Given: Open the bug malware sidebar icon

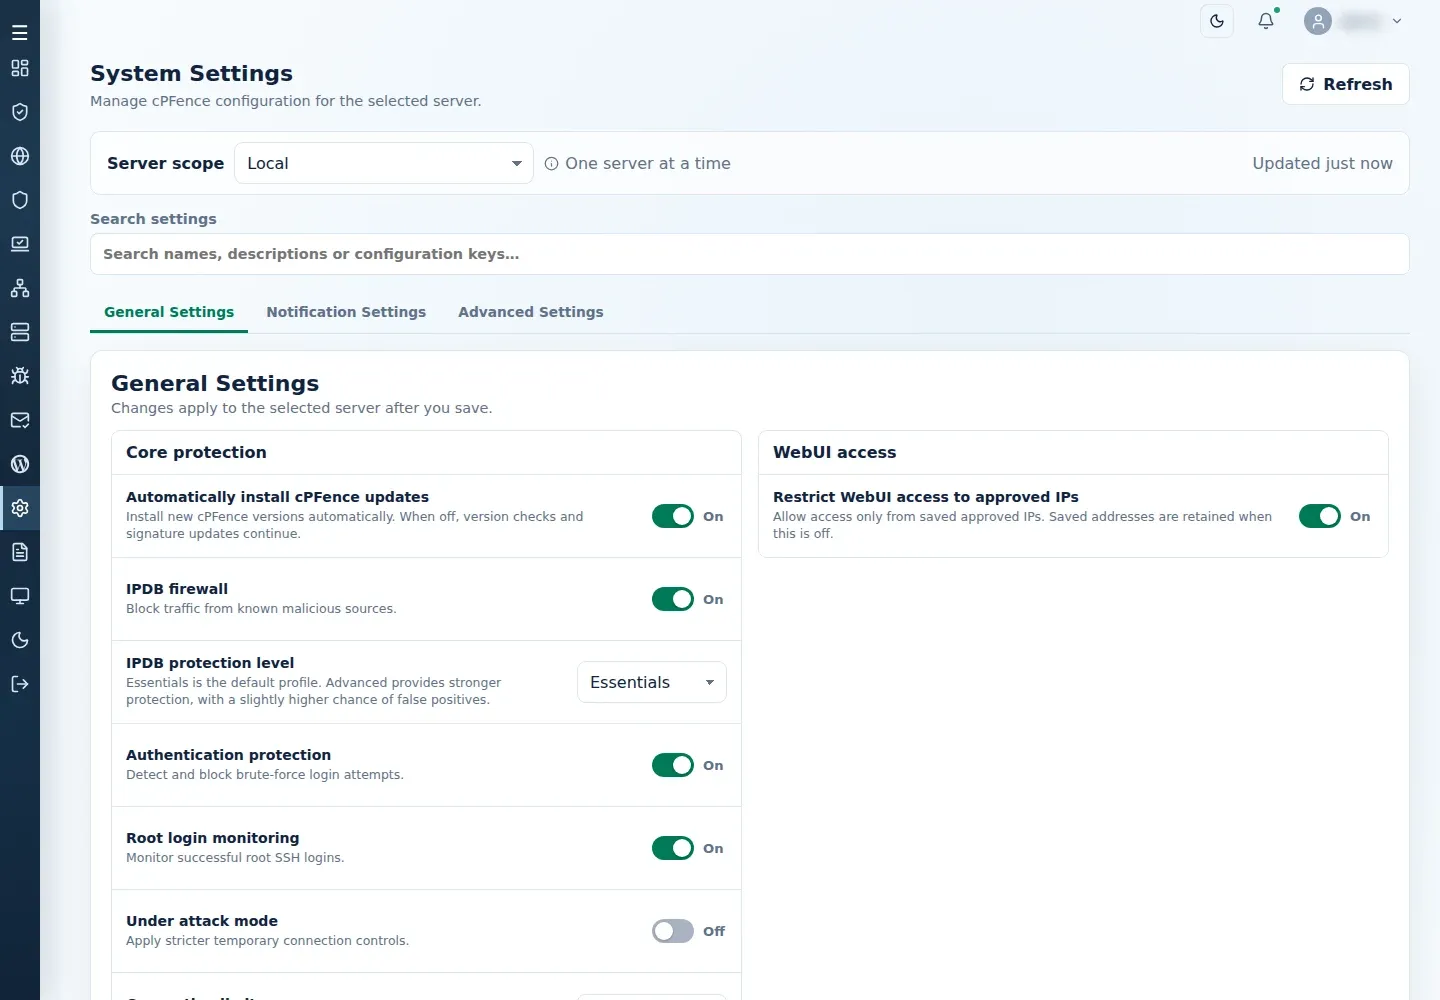Looking at the screenshot, I should click(x=20, y=376).
